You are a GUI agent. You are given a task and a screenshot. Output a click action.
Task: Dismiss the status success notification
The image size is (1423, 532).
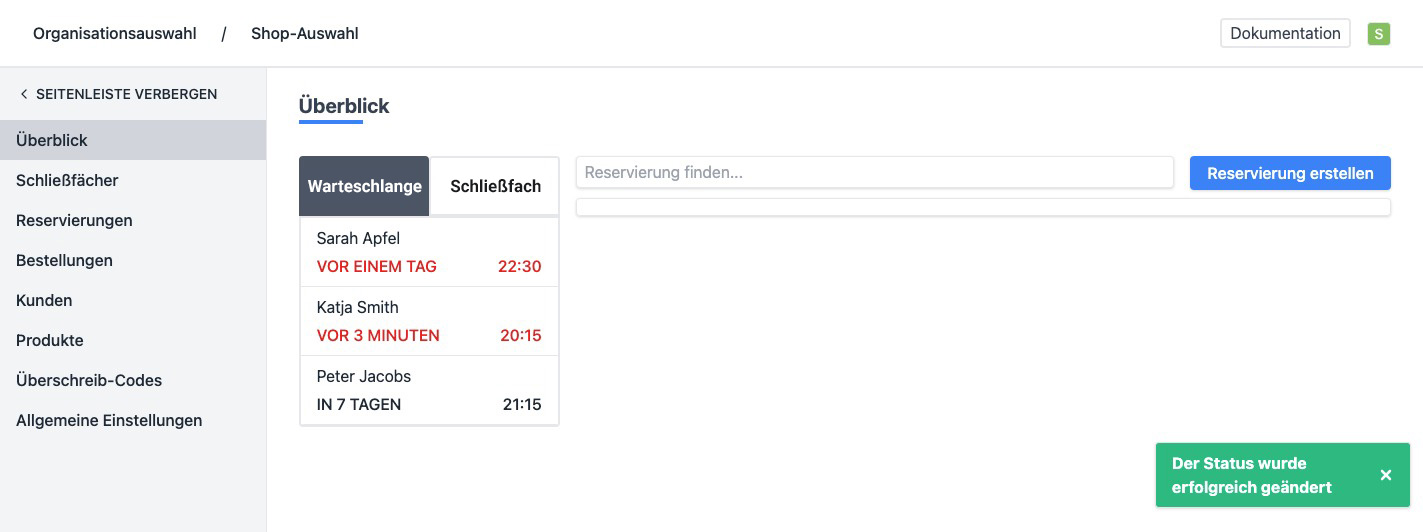pos(1385,475)
